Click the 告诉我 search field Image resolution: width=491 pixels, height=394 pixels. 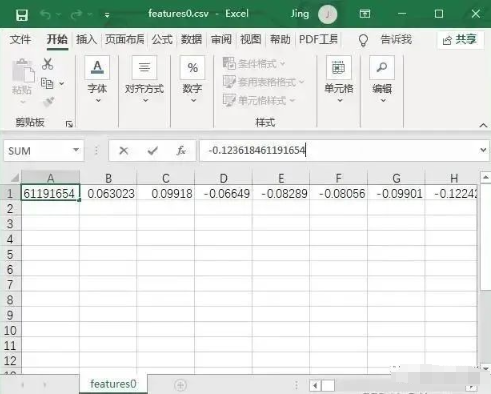pyautogui.click(x=396, y=39)
